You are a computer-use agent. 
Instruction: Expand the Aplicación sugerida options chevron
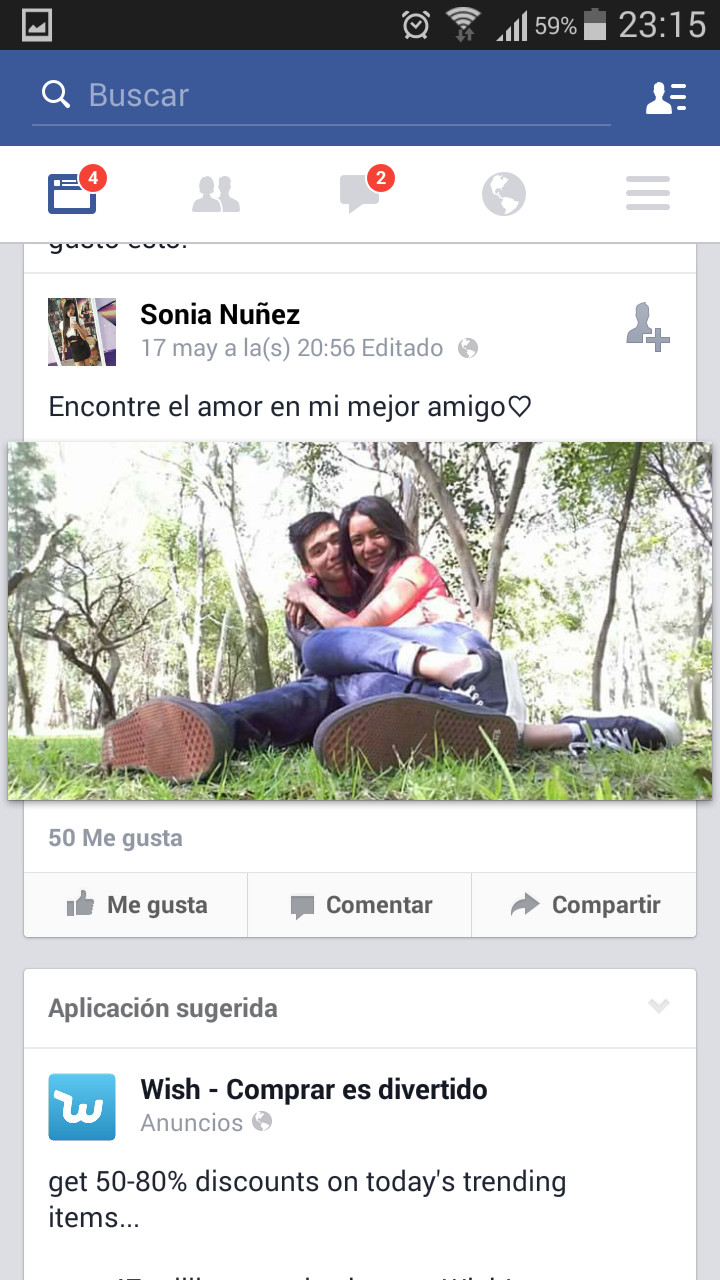(658, 1006)
